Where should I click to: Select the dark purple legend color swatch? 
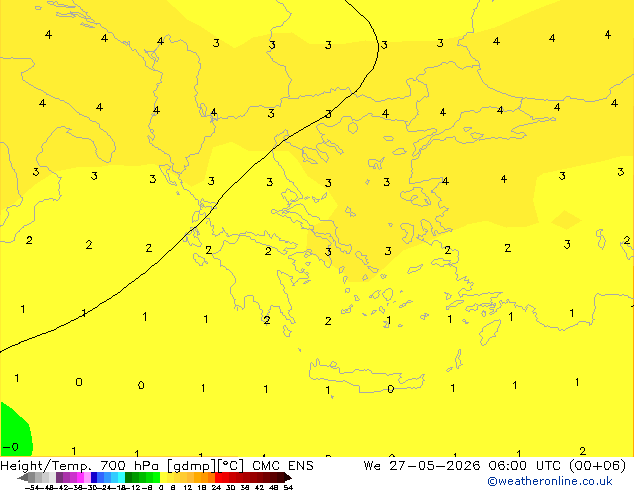pyautogui.click(x=59, y=477)
